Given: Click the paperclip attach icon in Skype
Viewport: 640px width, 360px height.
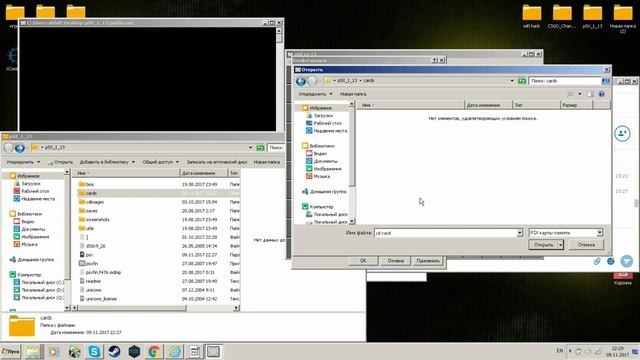Looking at the screenshot, I should 597,261.
